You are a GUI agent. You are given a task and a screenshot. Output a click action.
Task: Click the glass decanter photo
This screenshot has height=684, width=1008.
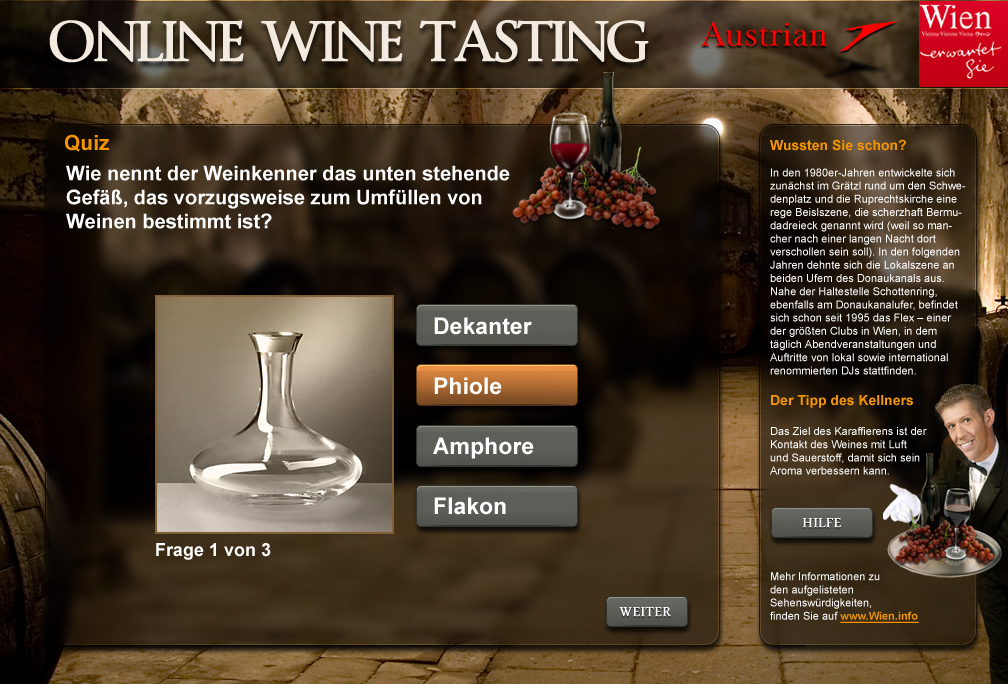click(274, 415)
